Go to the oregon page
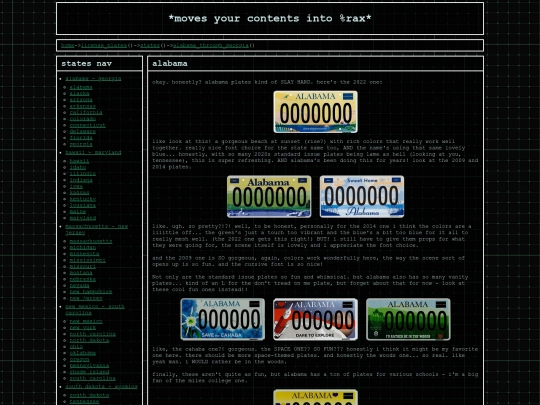The image size is (540, 405). (x=79, y=359)
